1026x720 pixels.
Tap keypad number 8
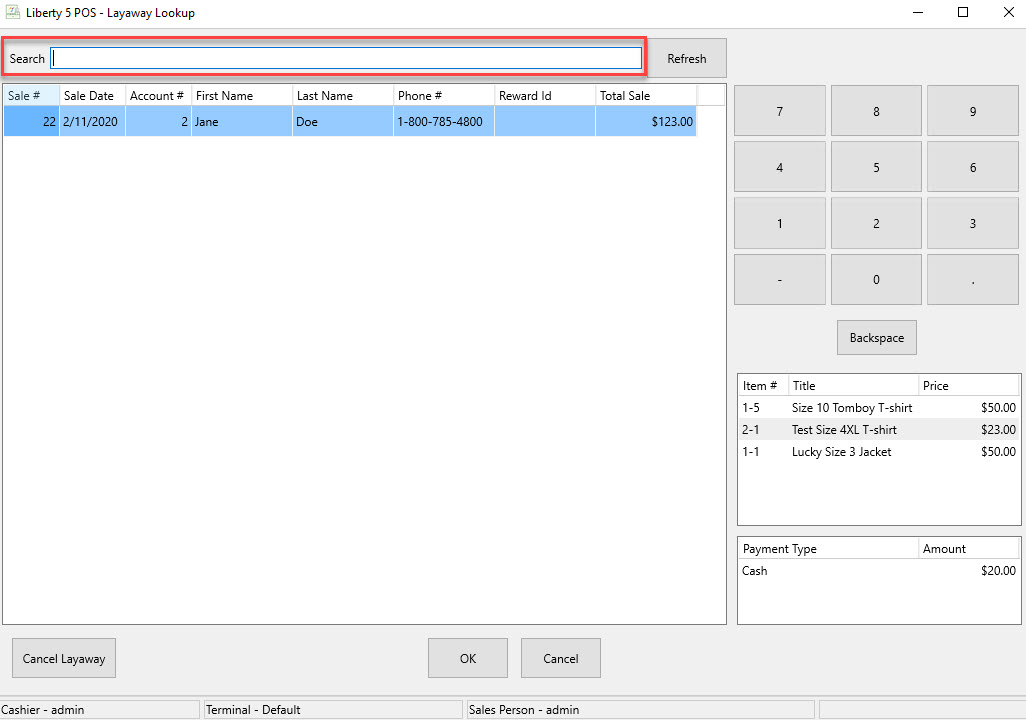[x=876, y=111]
